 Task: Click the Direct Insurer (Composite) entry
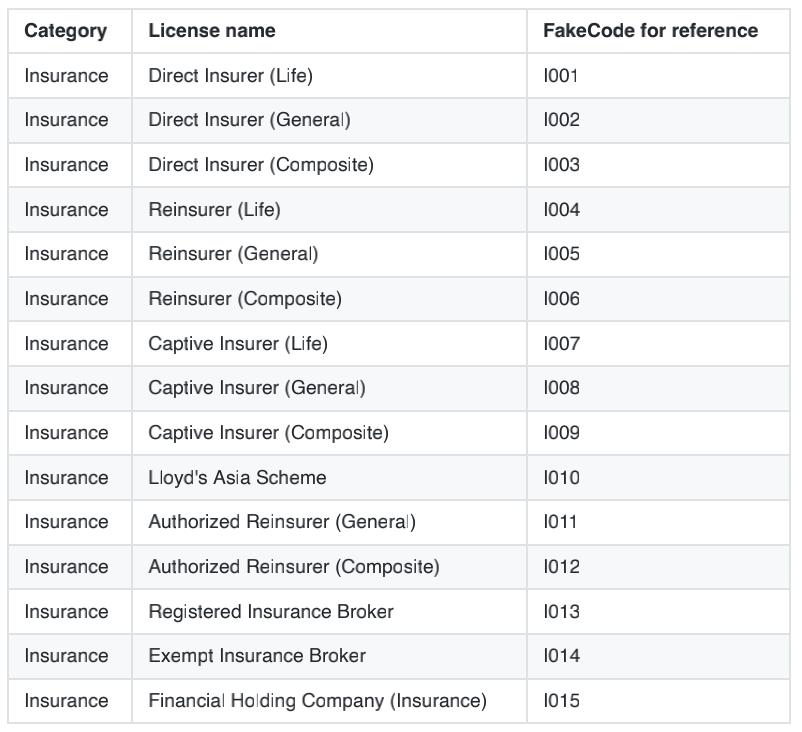[x=260, y=165]
